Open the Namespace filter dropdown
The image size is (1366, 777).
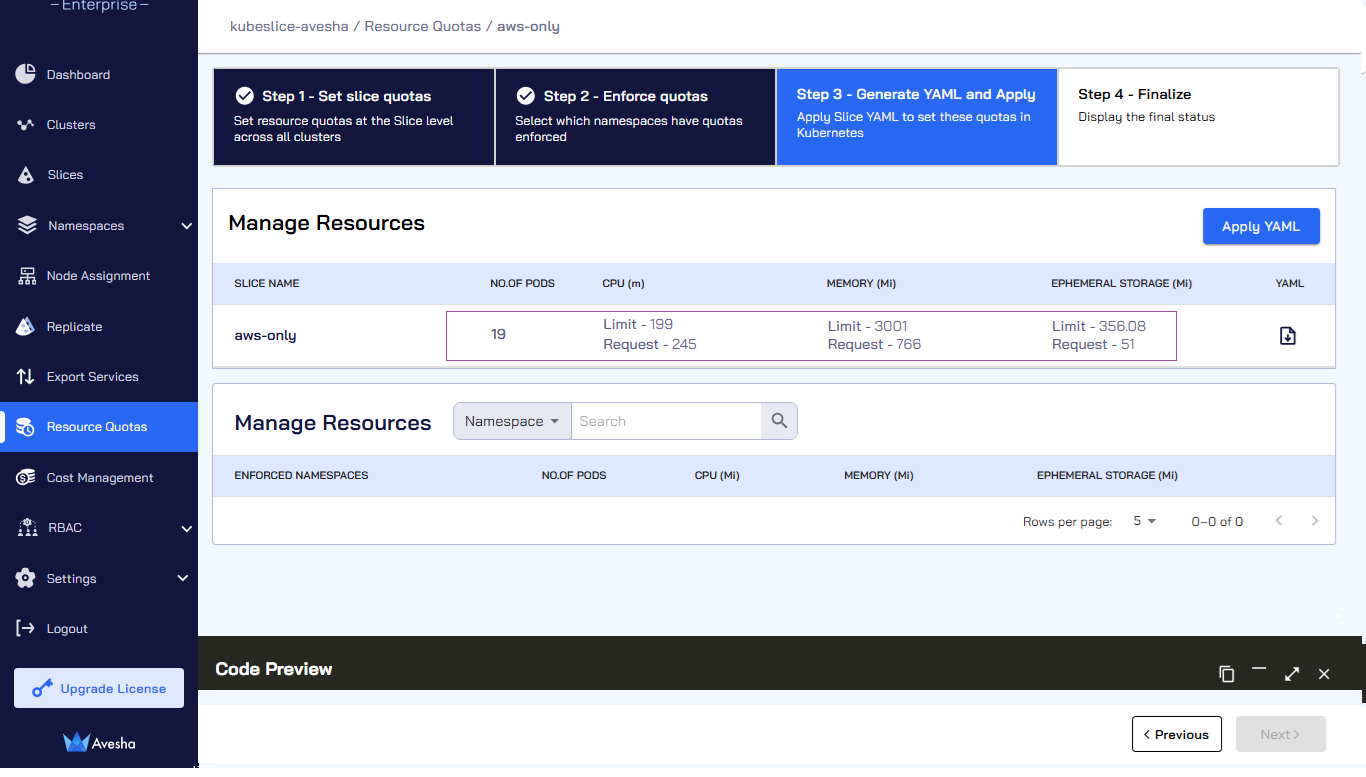click(x=512, y=421)
